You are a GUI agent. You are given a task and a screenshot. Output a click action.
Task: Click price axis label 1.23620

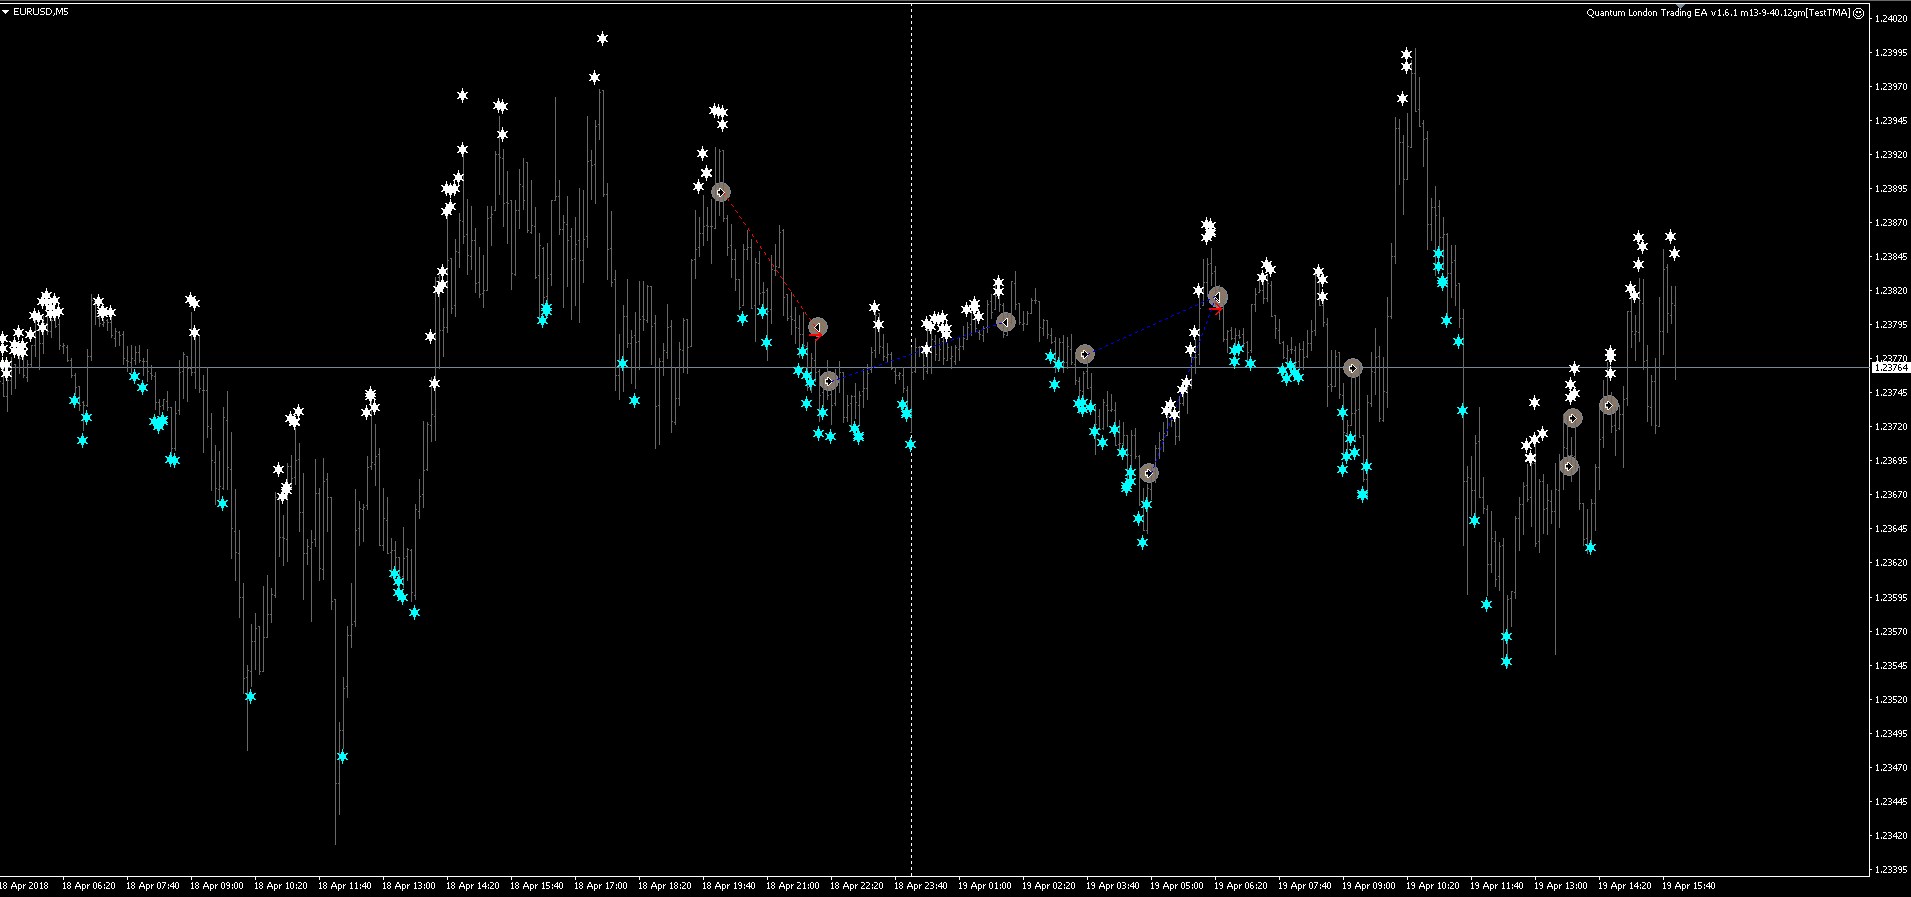pos(1890,562)
